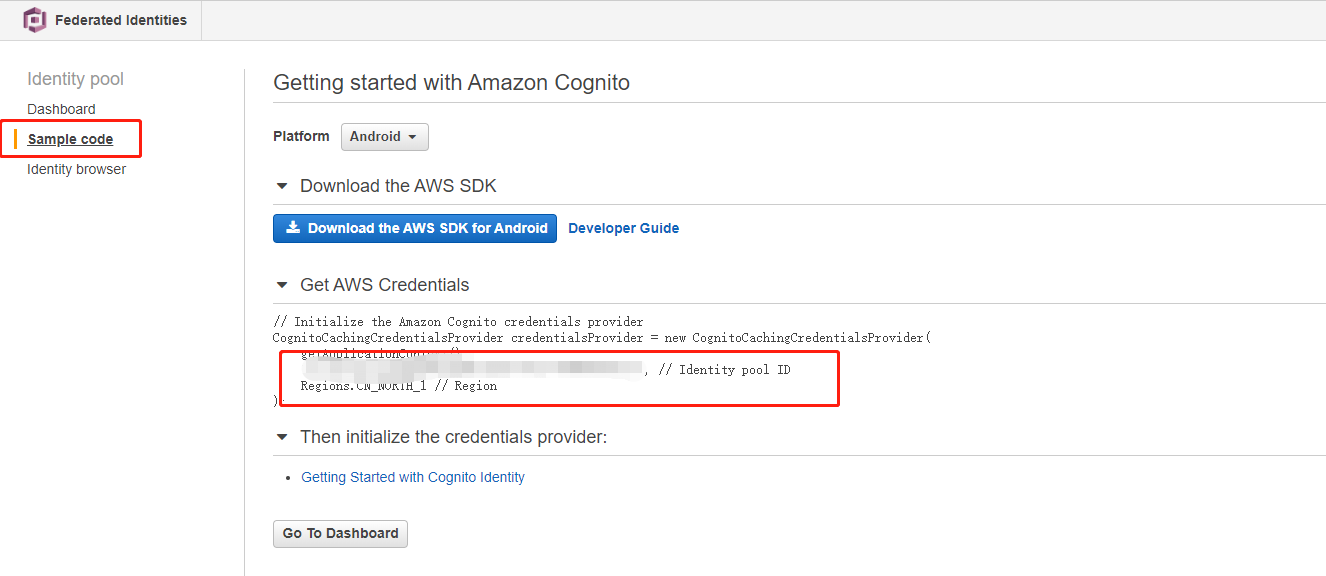This screenshot has width=1326, height=576.
Task: Collapse the Then initialize the credentials provider section
Action: (281, 437)
